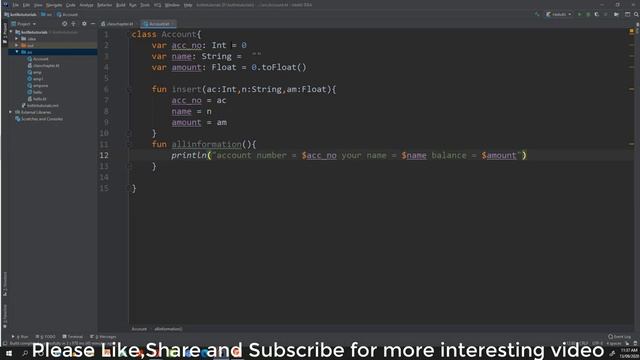Click the Stop icon in toolbar
The height and width of the screenshot is (360, 640).
[606, 14]
